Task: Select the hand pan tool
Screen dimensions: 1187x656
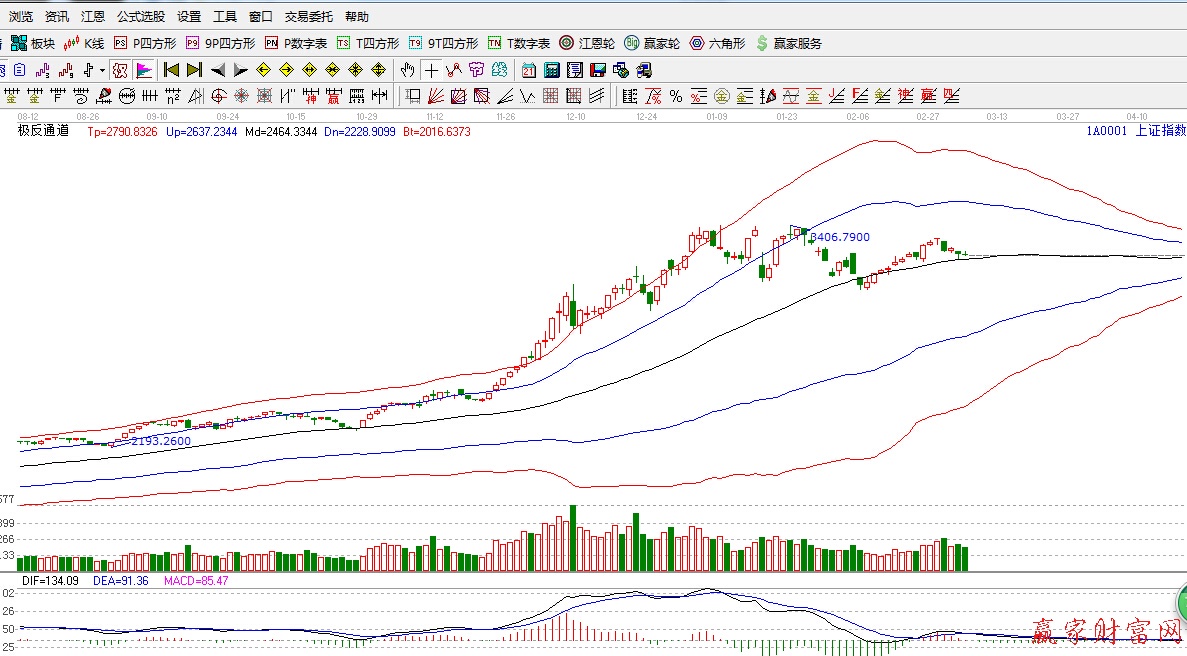Action: (x=407, y=70)
